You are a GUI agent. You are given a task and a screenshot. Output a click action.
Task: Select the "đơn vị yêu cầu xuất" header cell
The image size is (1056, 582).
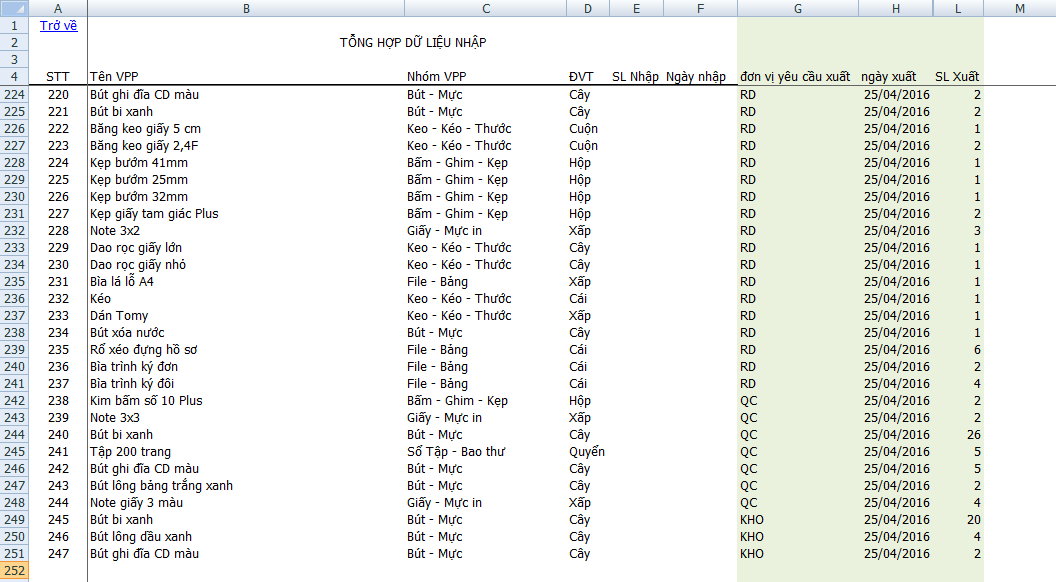pos(795,77)
